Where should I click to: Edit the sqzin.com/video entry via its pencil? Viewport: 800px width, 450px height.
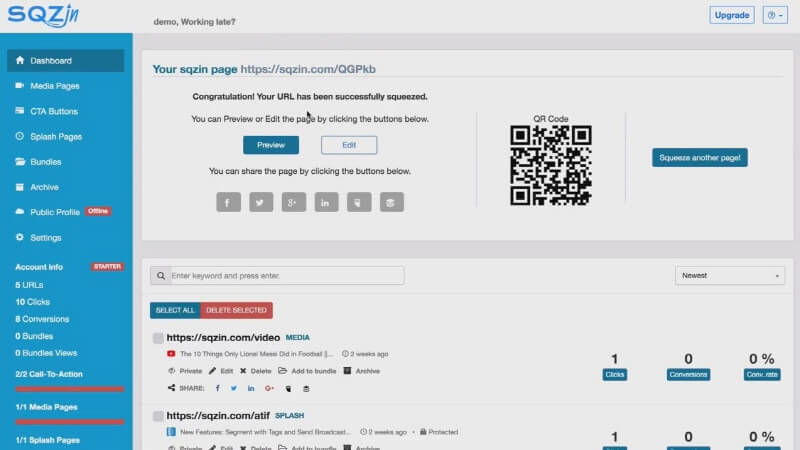pos(221,371)
